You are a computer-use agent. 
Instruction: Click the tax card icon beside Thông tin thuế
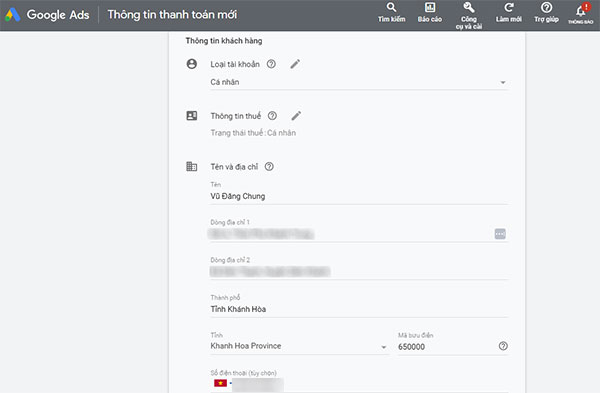click(x=192, y=116)
